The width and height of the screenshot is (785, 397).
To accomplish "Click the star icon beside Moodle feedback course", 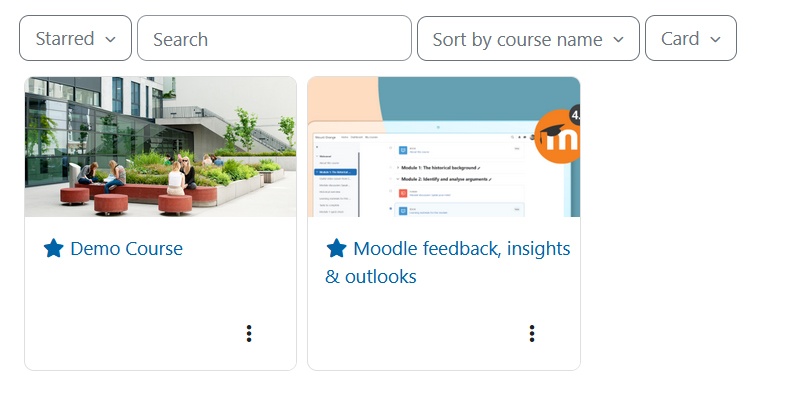I will 336,248.
